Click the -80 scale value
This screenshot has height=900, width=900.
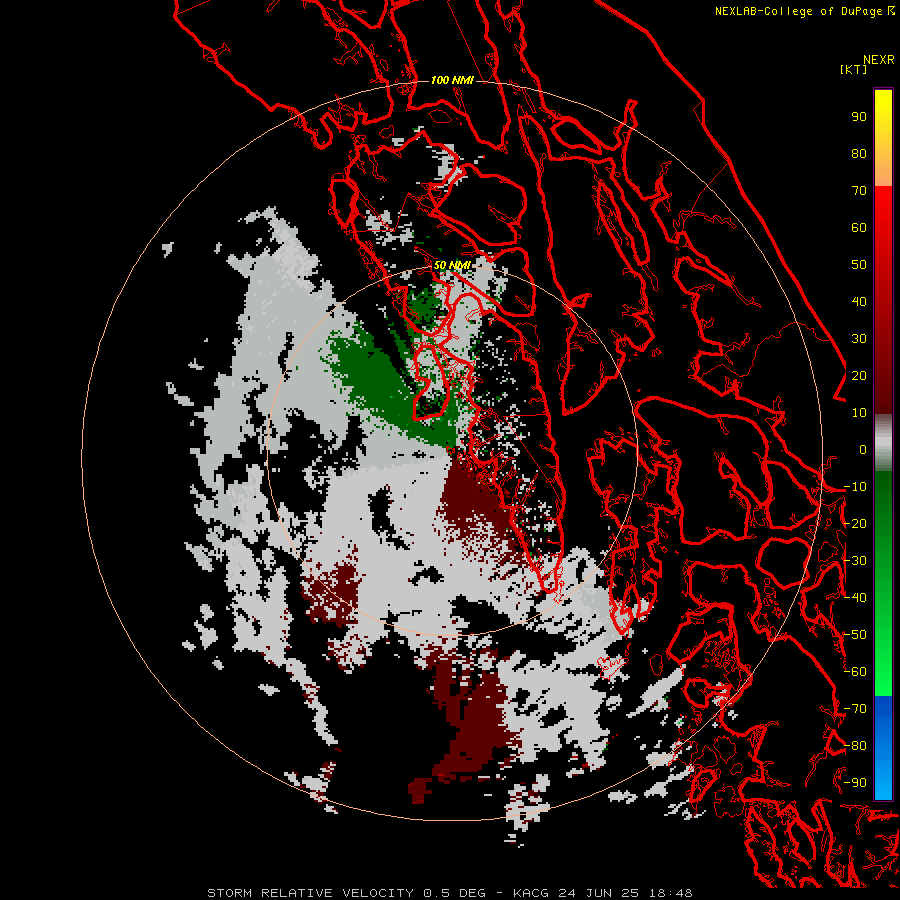point(855,746)
